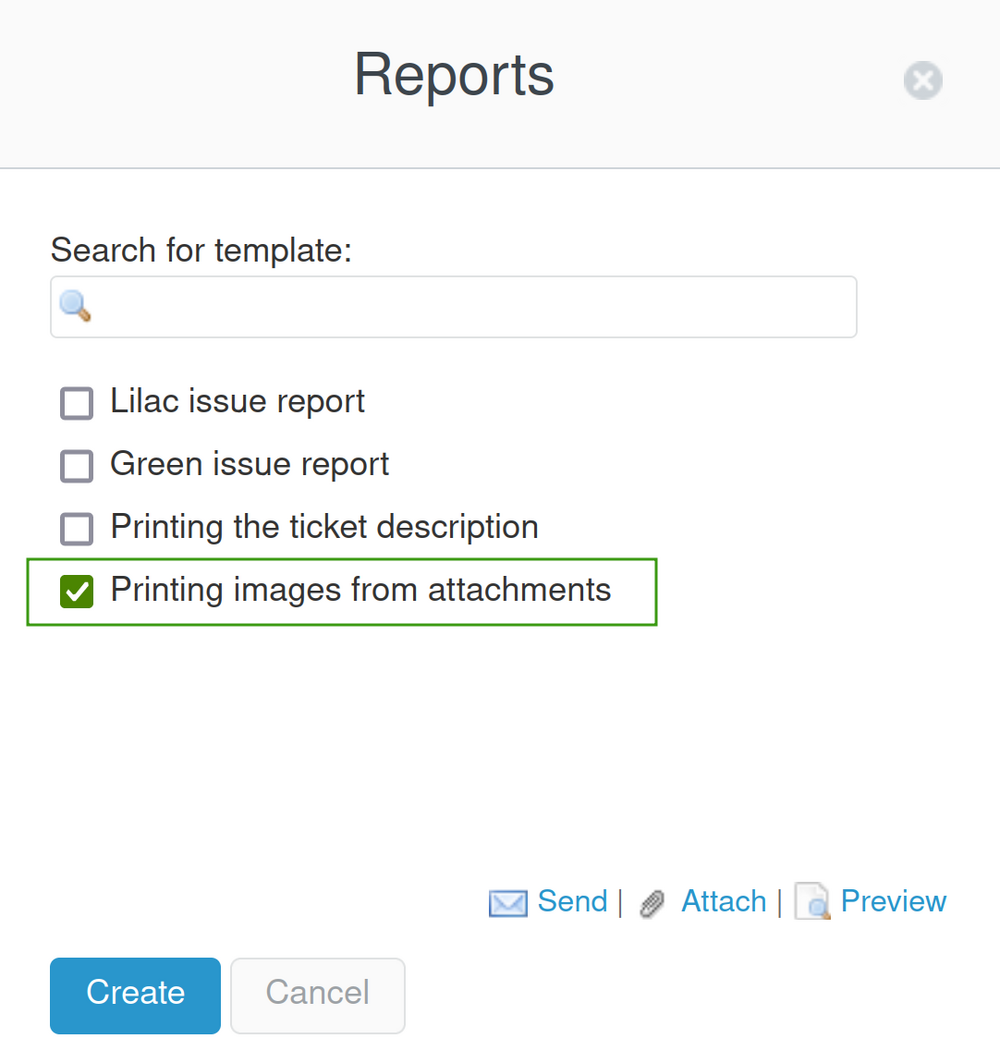This screenshot has width=1000, height=1063.
Task: Click the 'Search for template:' field label
Action: [x=201, y=250]
